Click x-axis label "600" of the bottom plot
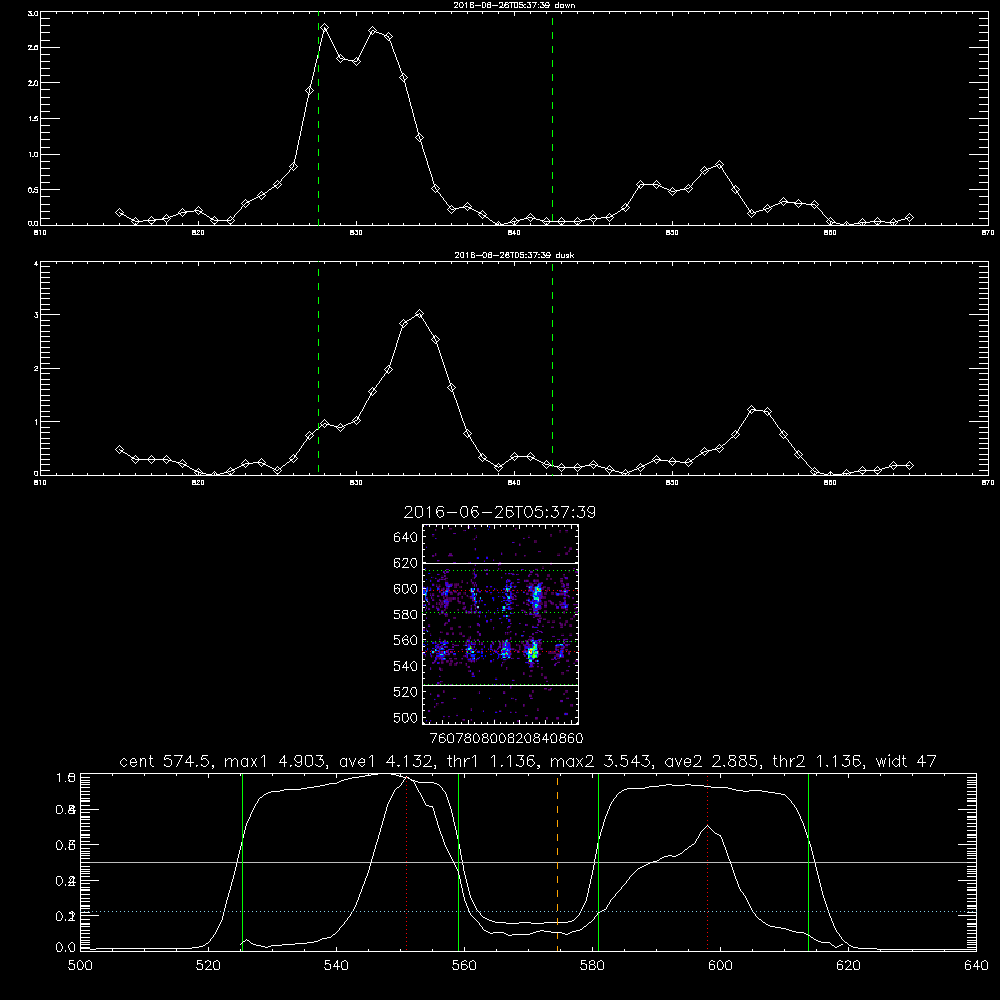 click(720, 966)
